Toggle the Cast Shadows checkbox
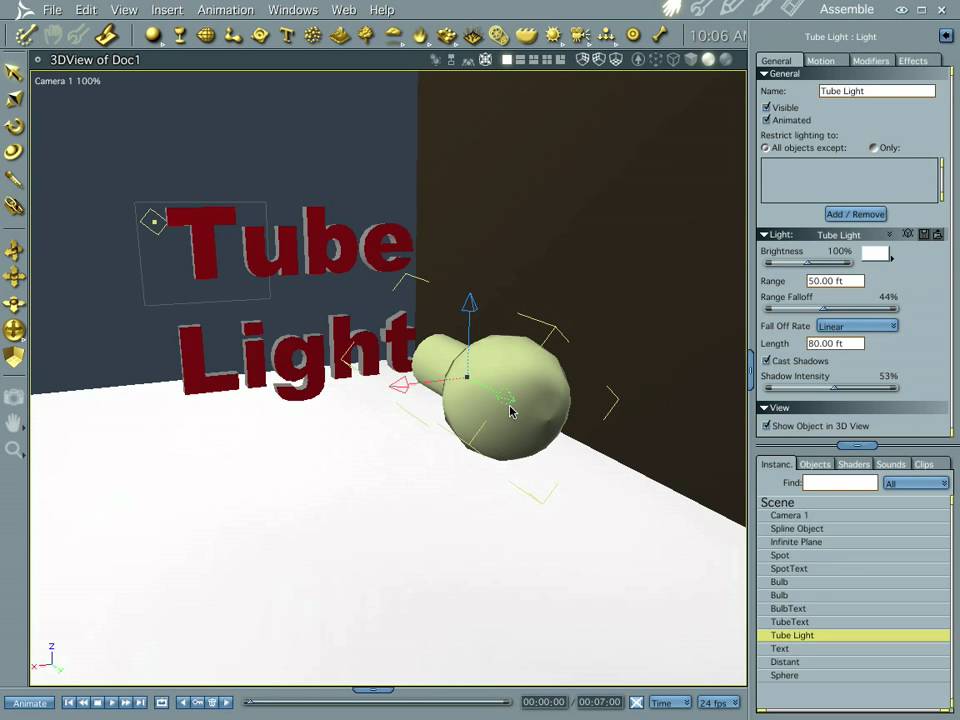Viewport: 960px width, 720px height. (766, 361)
